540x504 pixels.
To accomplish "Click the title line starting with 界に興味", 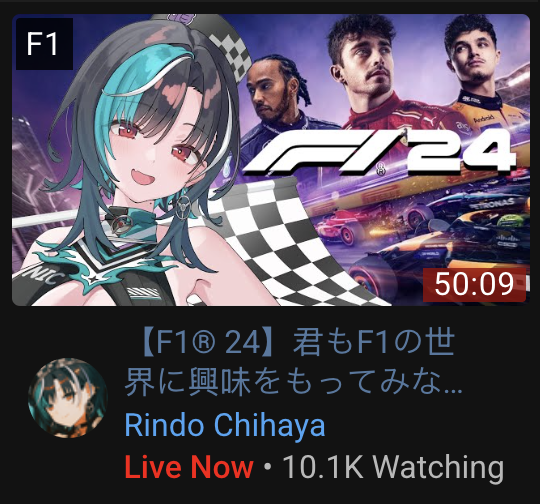I will click(293, 383).
